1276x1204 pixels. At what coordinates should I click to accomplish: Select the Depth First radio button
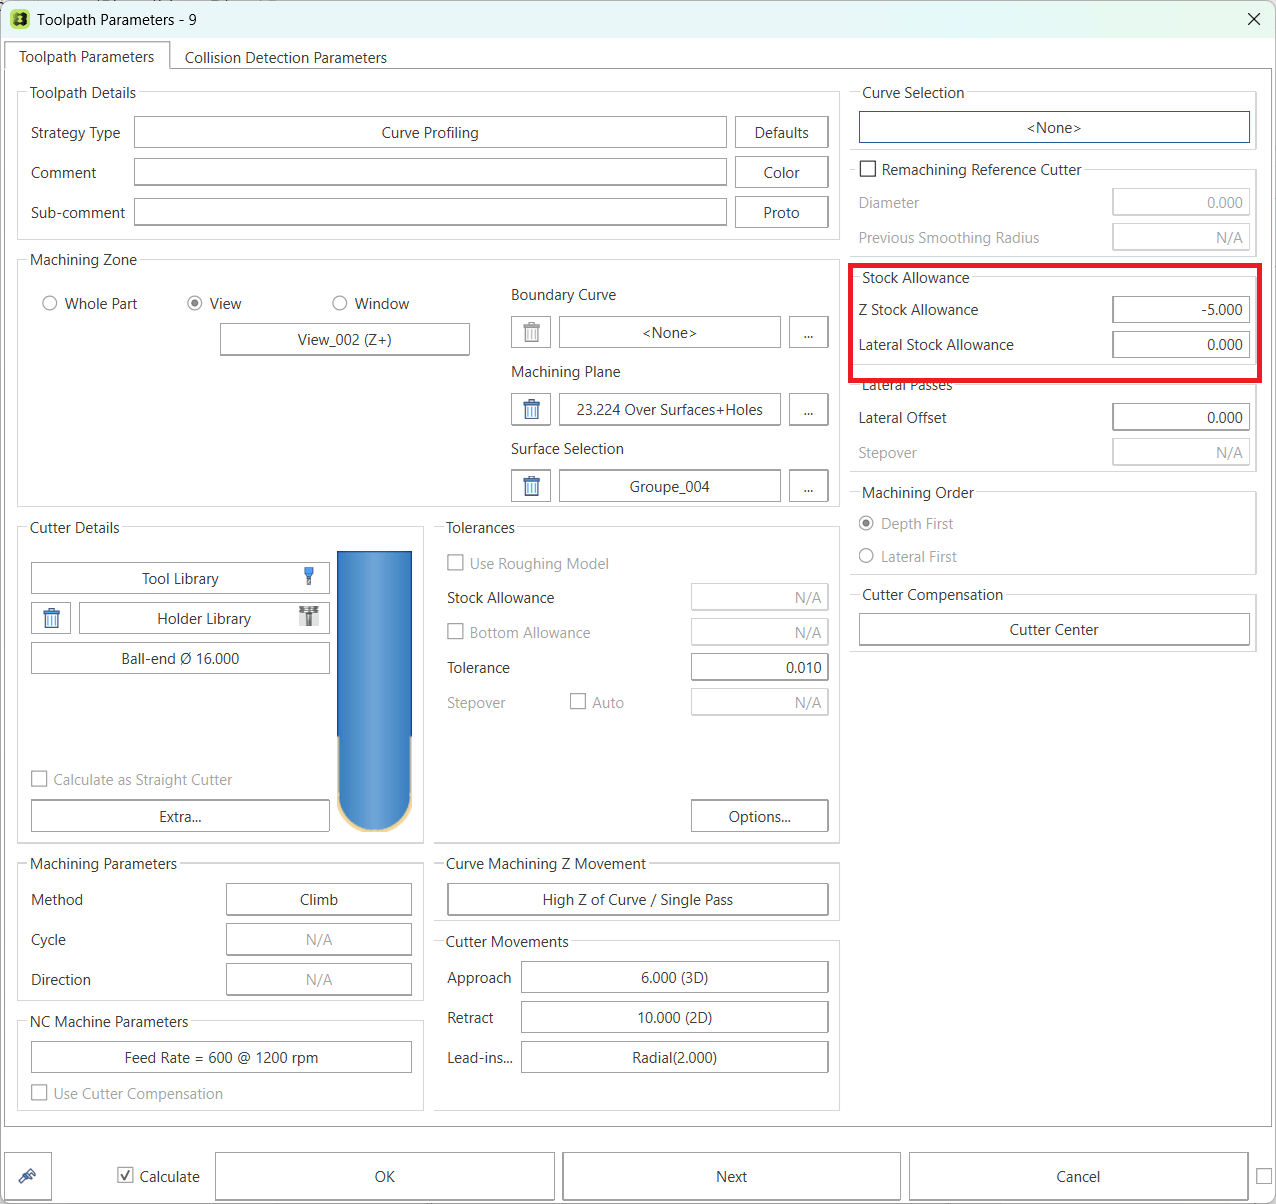click(866, 523)
